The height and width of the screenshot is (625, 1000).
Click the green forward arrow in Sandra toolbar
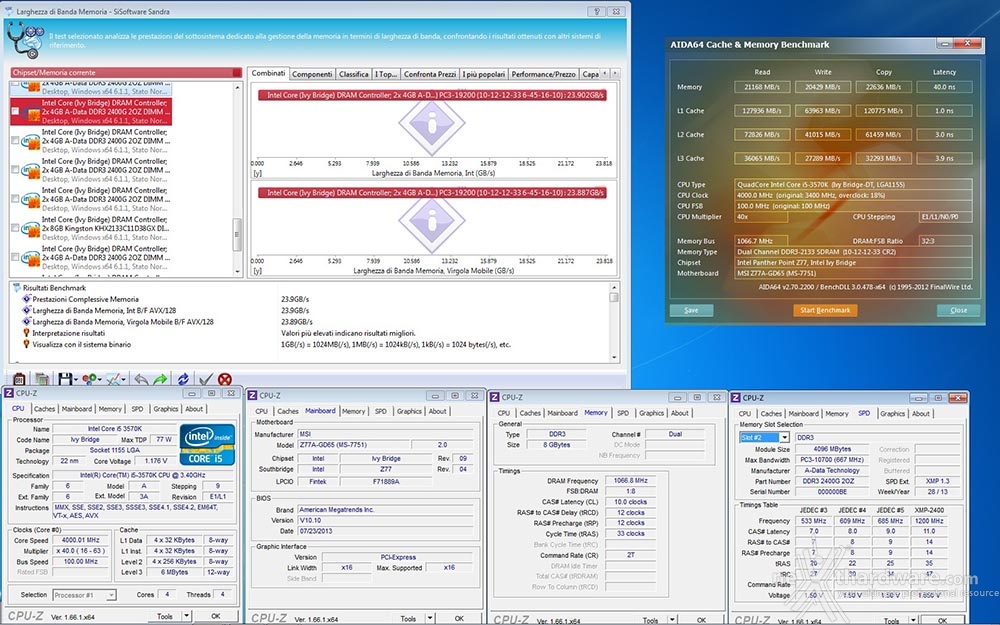point(160,379)
